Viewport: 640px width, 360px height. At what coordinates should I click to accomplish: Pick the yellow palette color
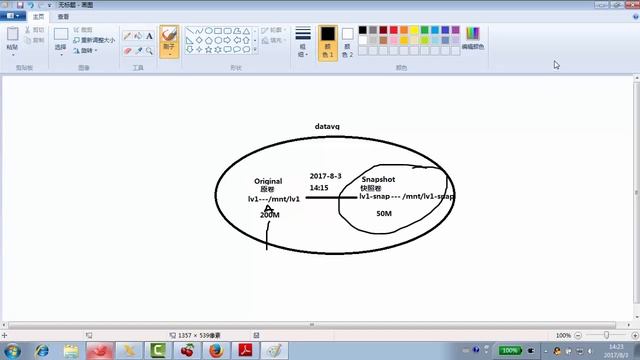pos(414,30)
